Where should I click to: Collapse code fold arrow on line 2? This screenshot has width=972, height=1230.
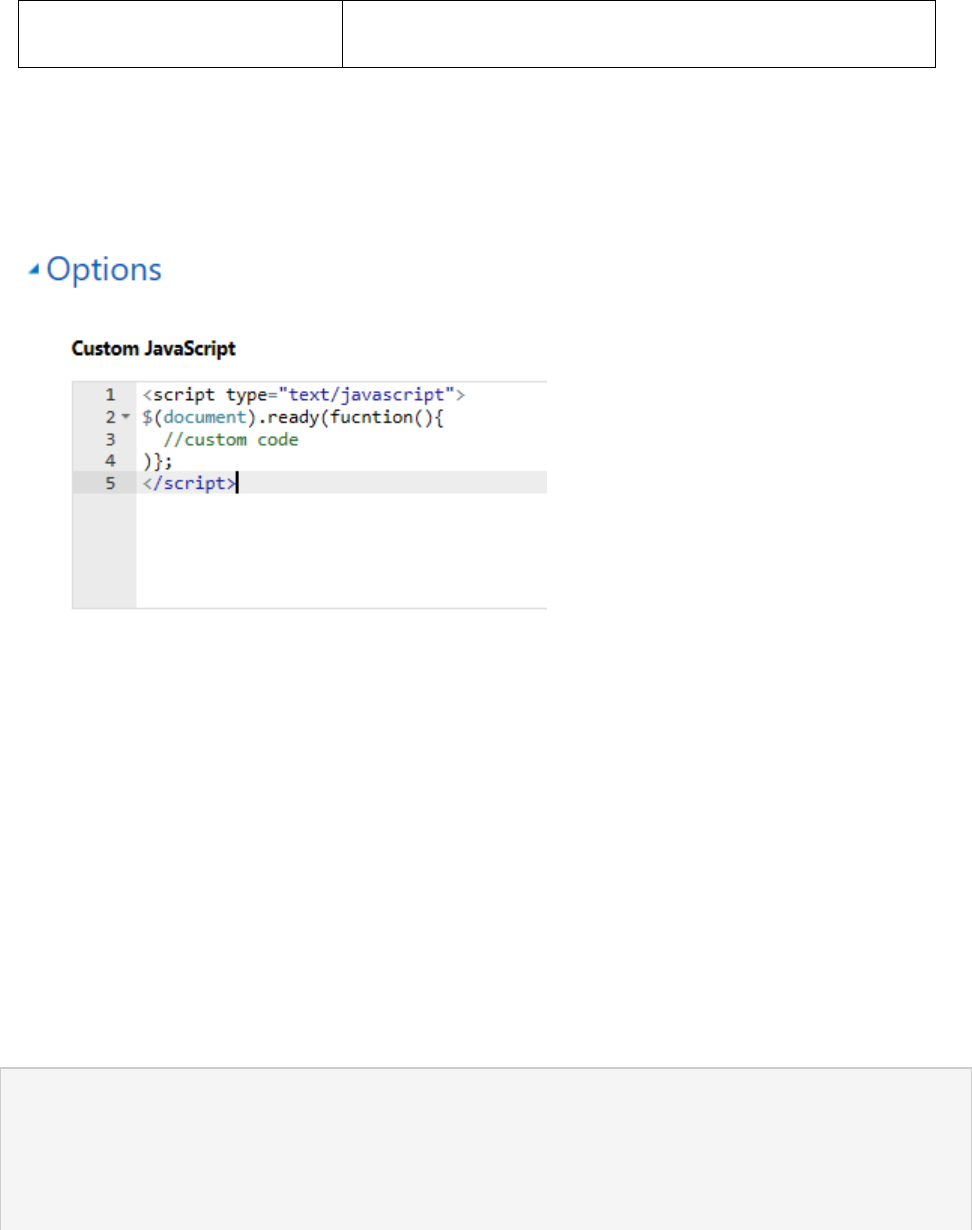click(x=125, y=417)
